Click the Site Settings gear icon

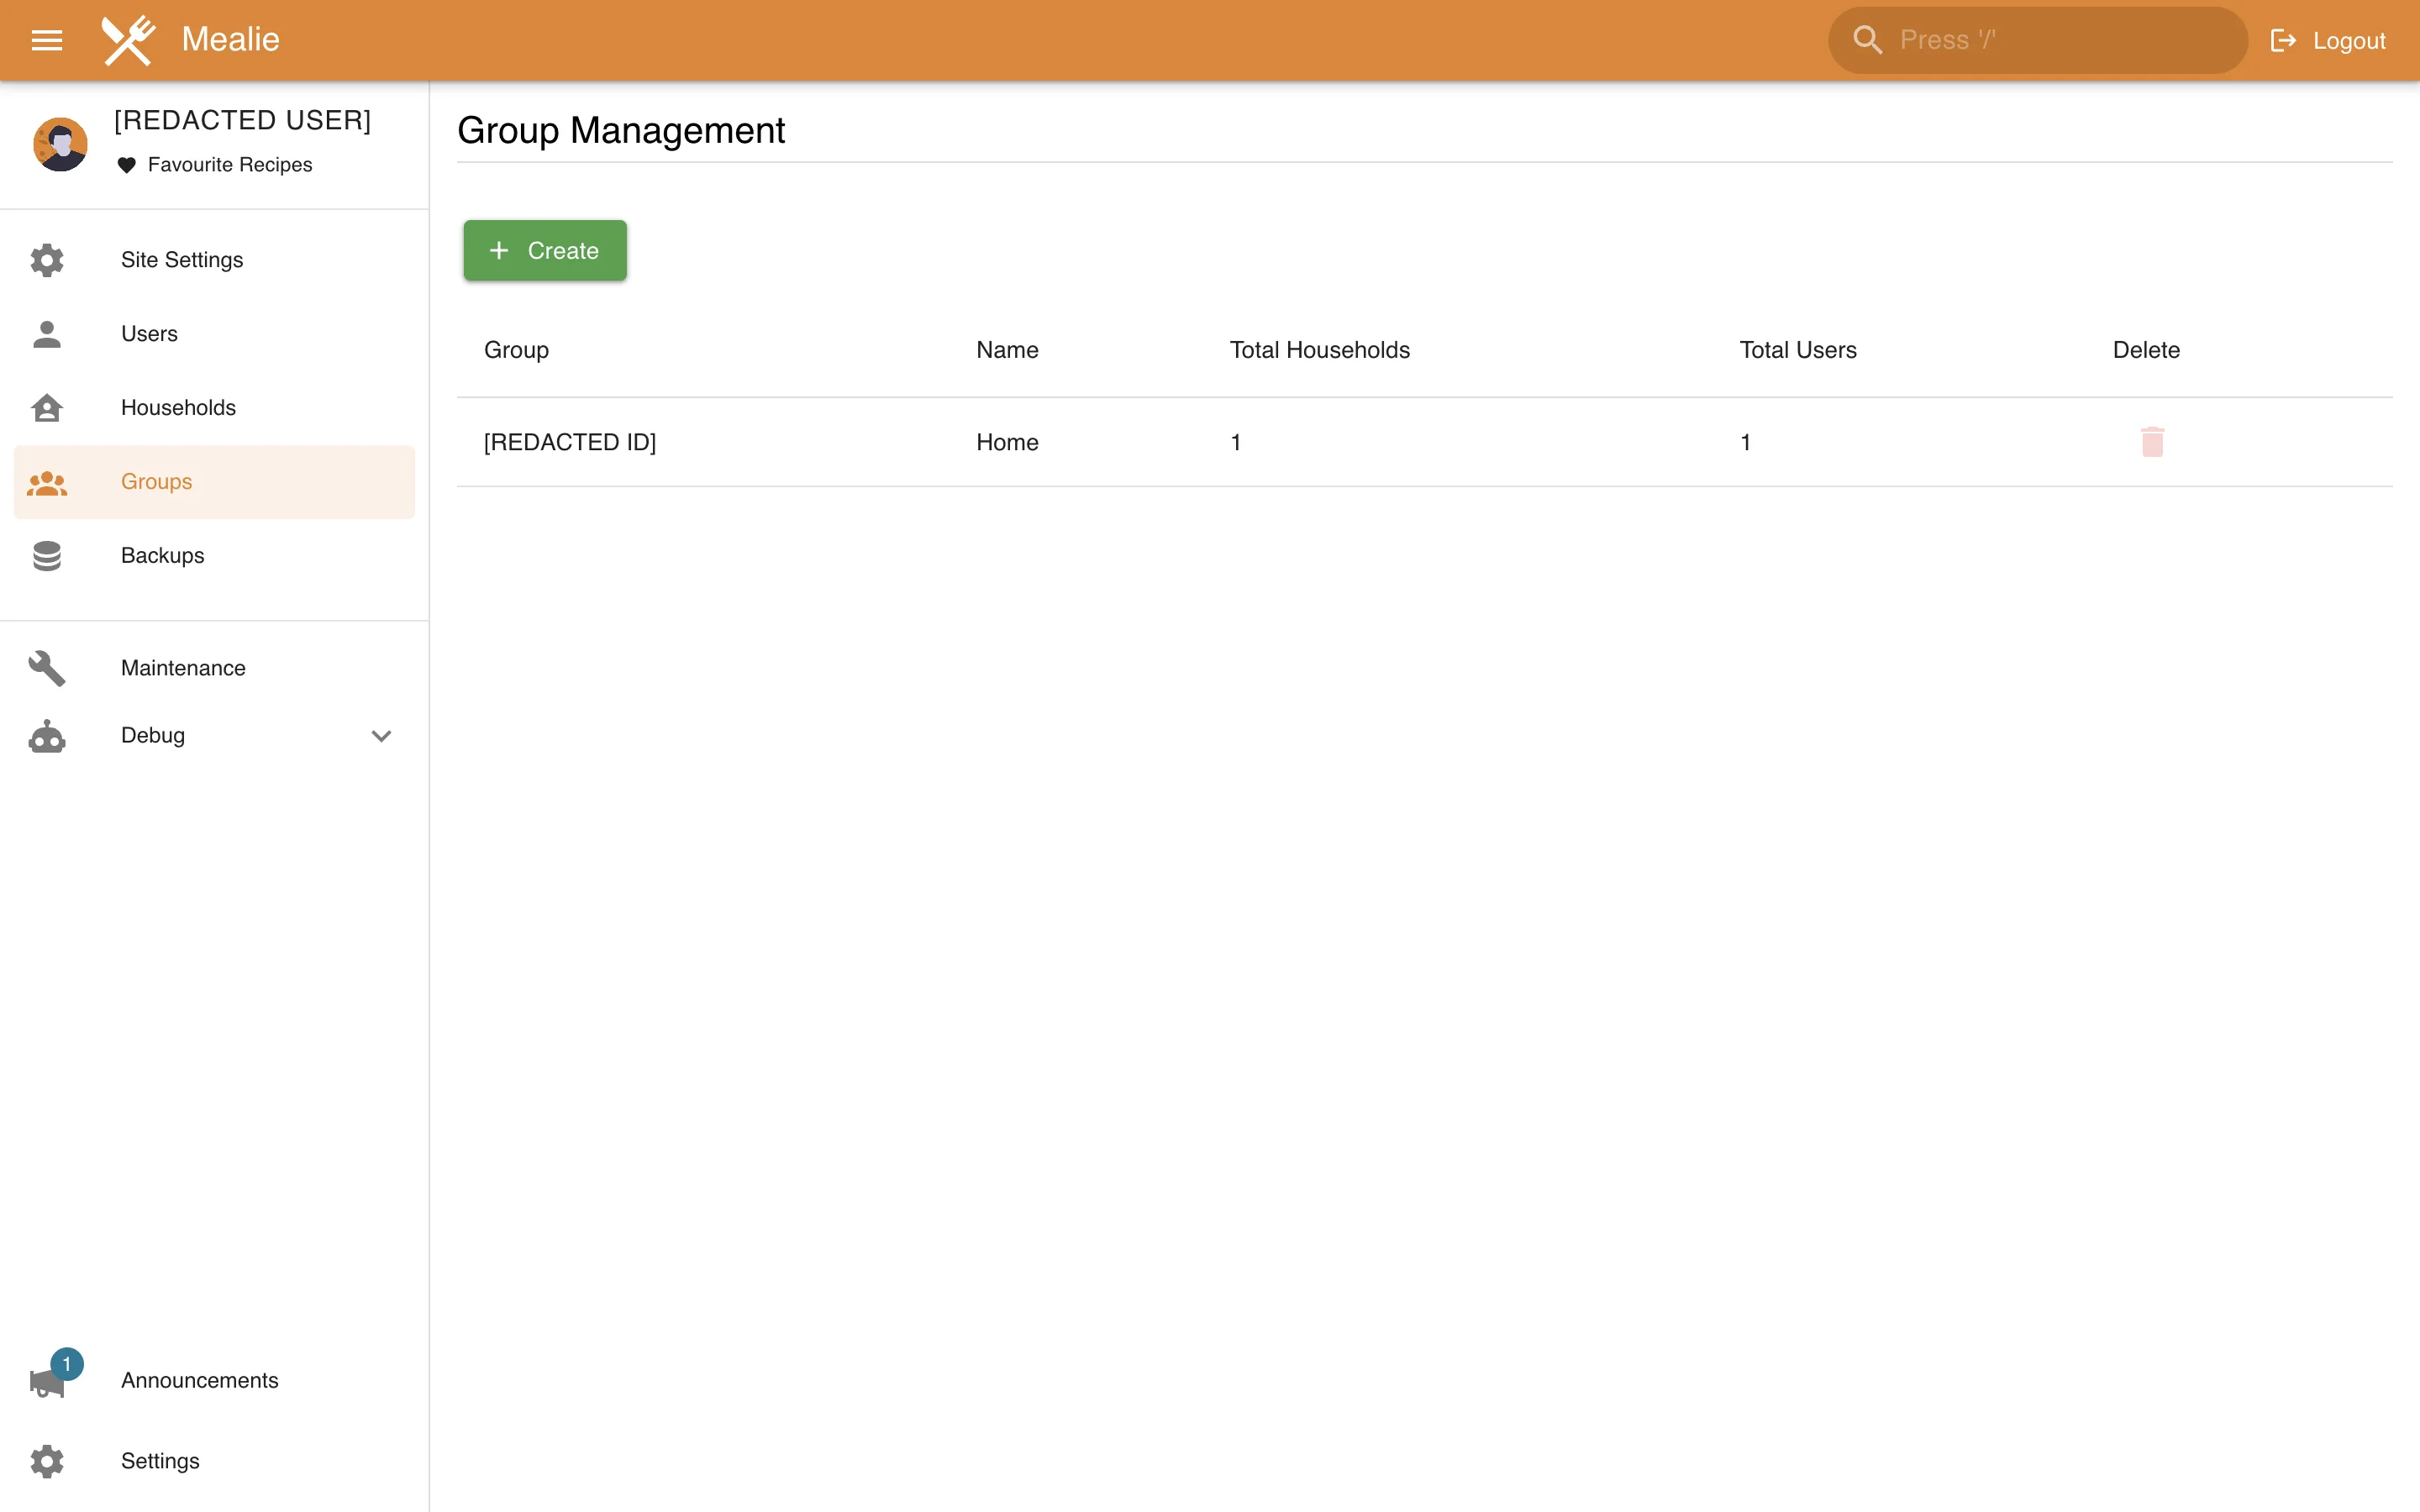click(47, 260)
